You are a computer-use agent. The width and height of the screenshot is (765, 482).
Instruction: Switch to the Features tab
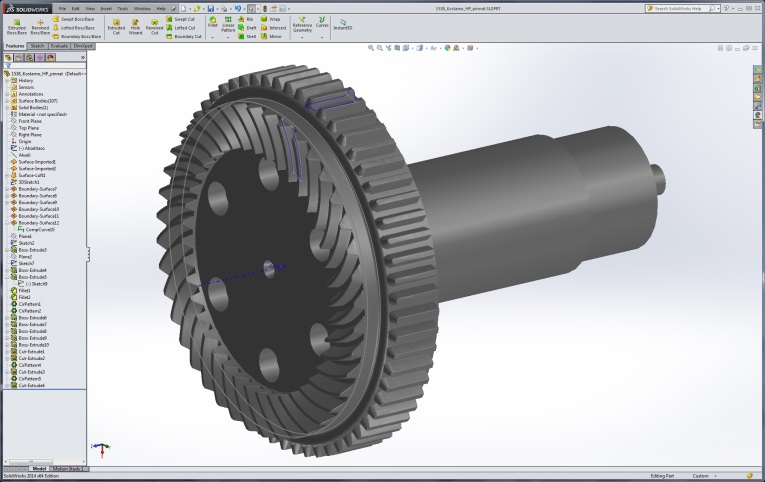(15, 46)
